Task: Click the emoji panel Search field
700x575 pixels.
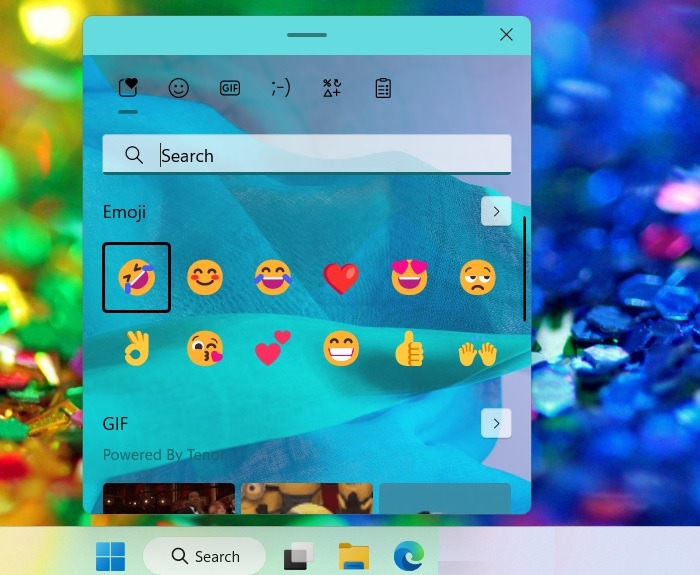Action: pyautogui.click(x=307, y=154)
